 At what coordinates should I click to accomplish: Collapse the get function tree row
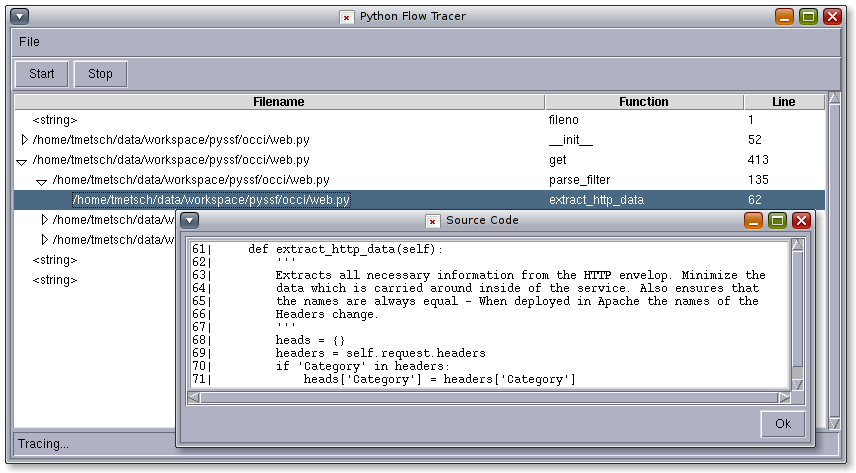[x=22, y=162]
